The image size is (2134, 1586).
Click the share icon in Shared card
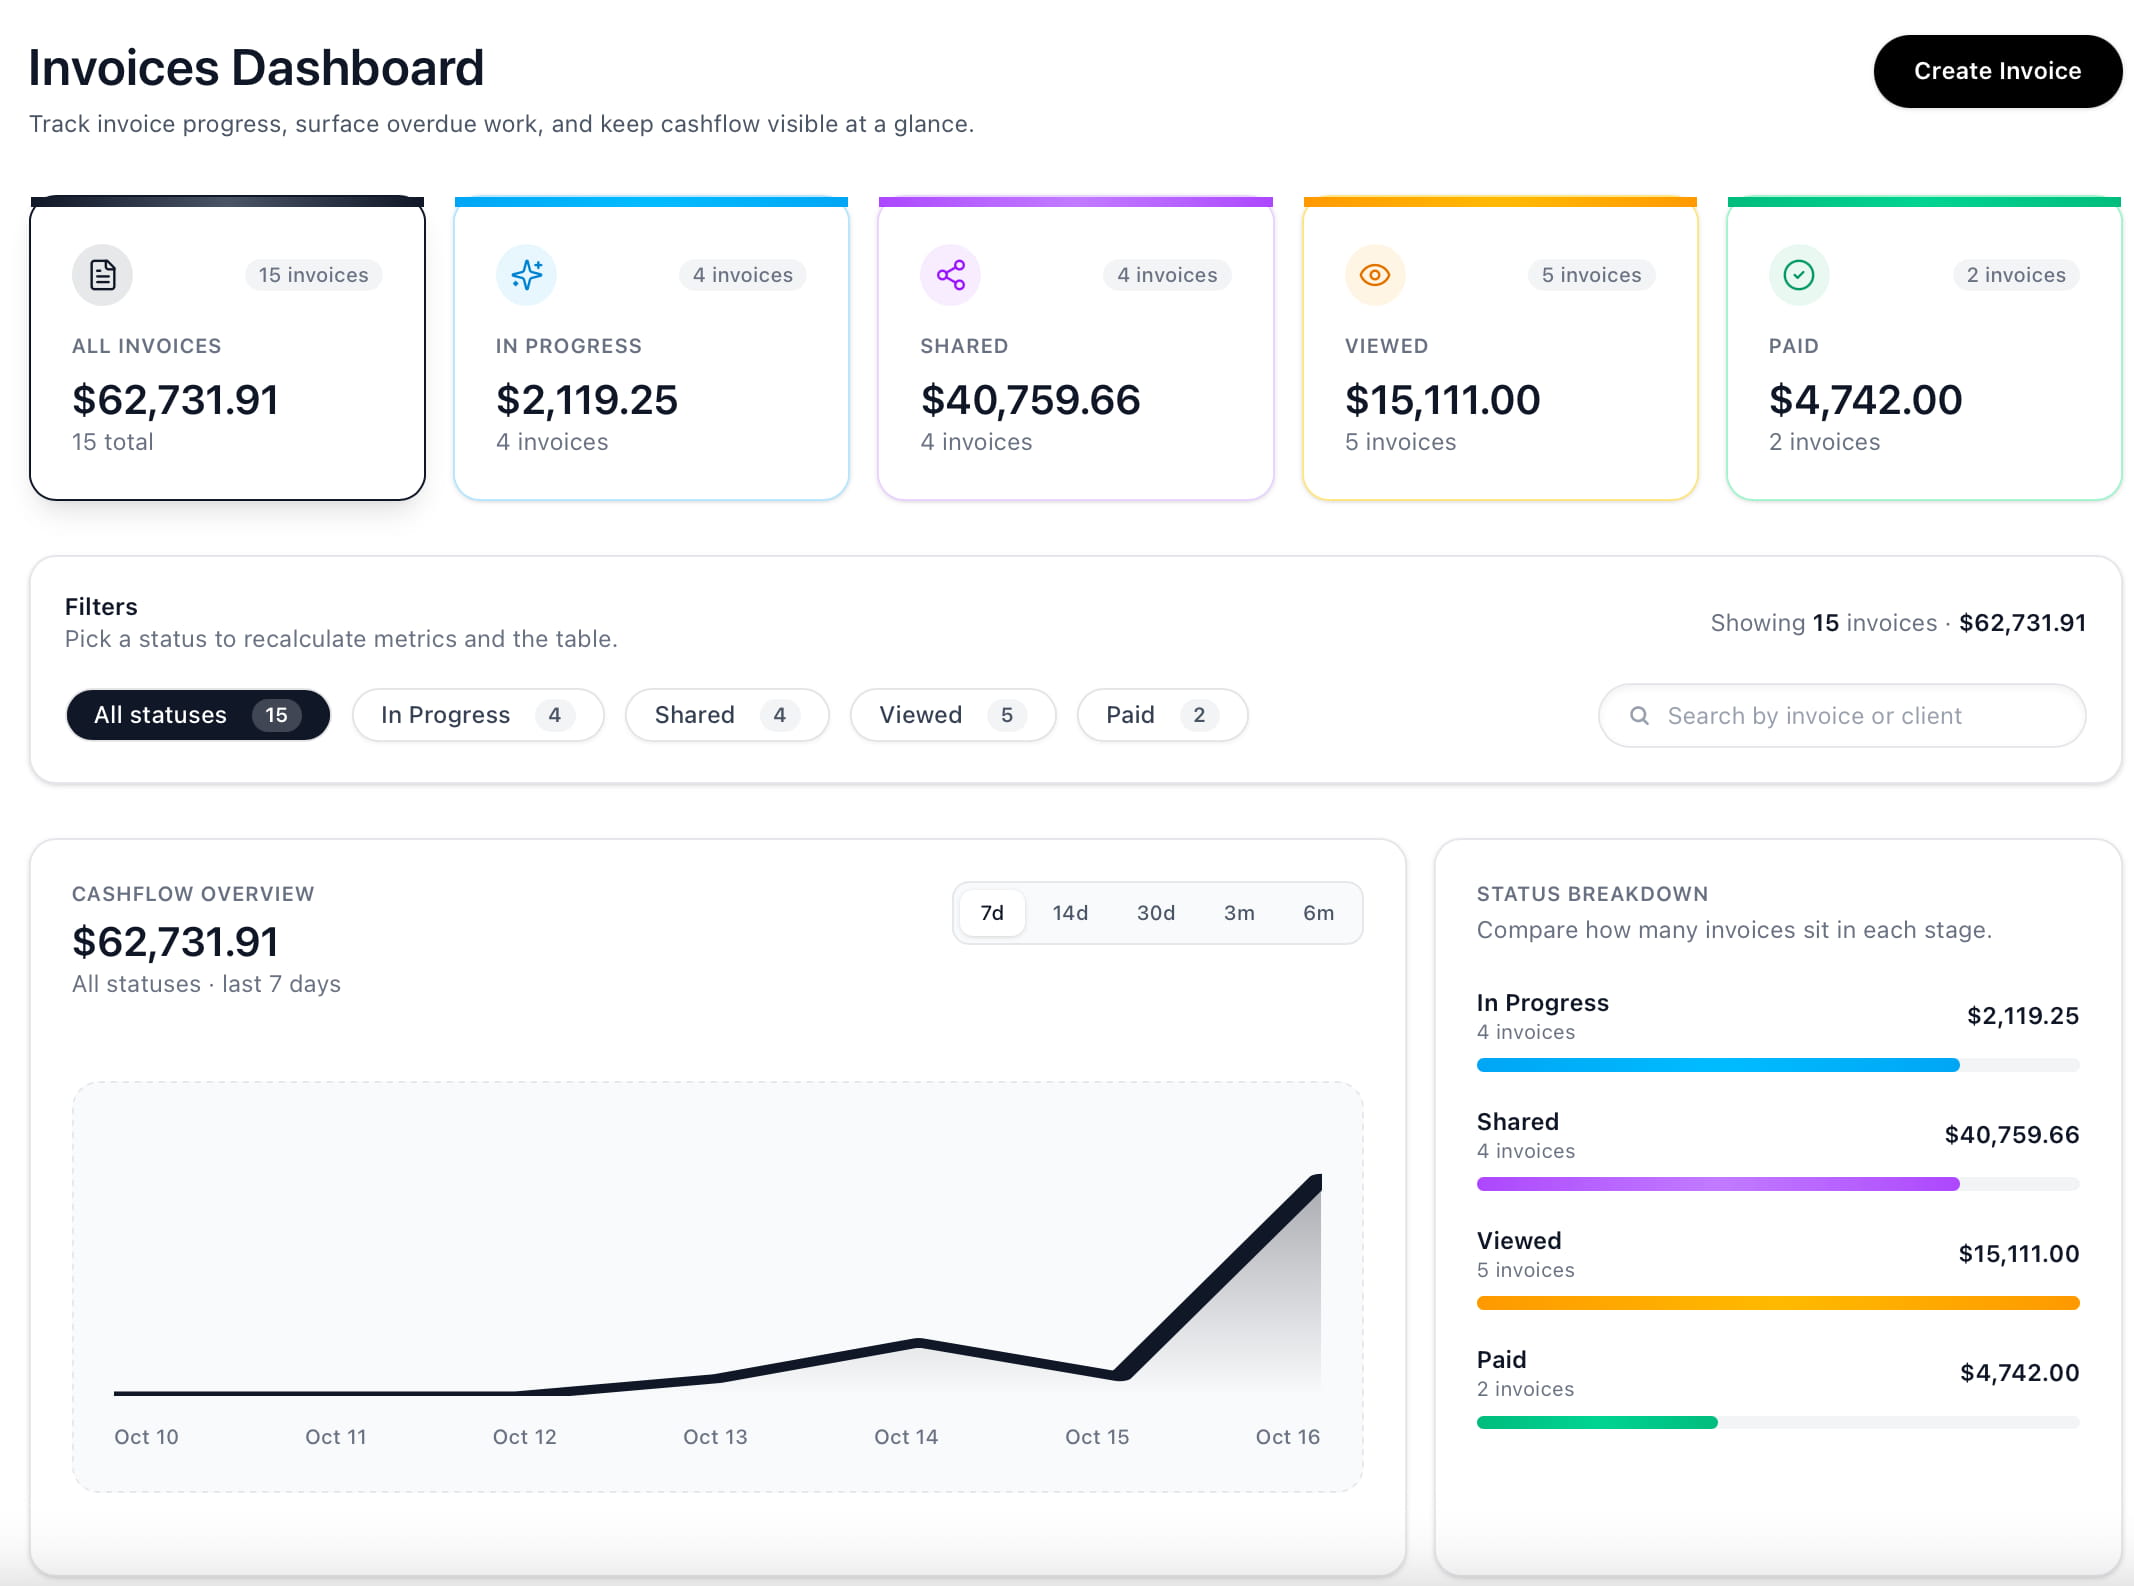click(x=950, y=275)
